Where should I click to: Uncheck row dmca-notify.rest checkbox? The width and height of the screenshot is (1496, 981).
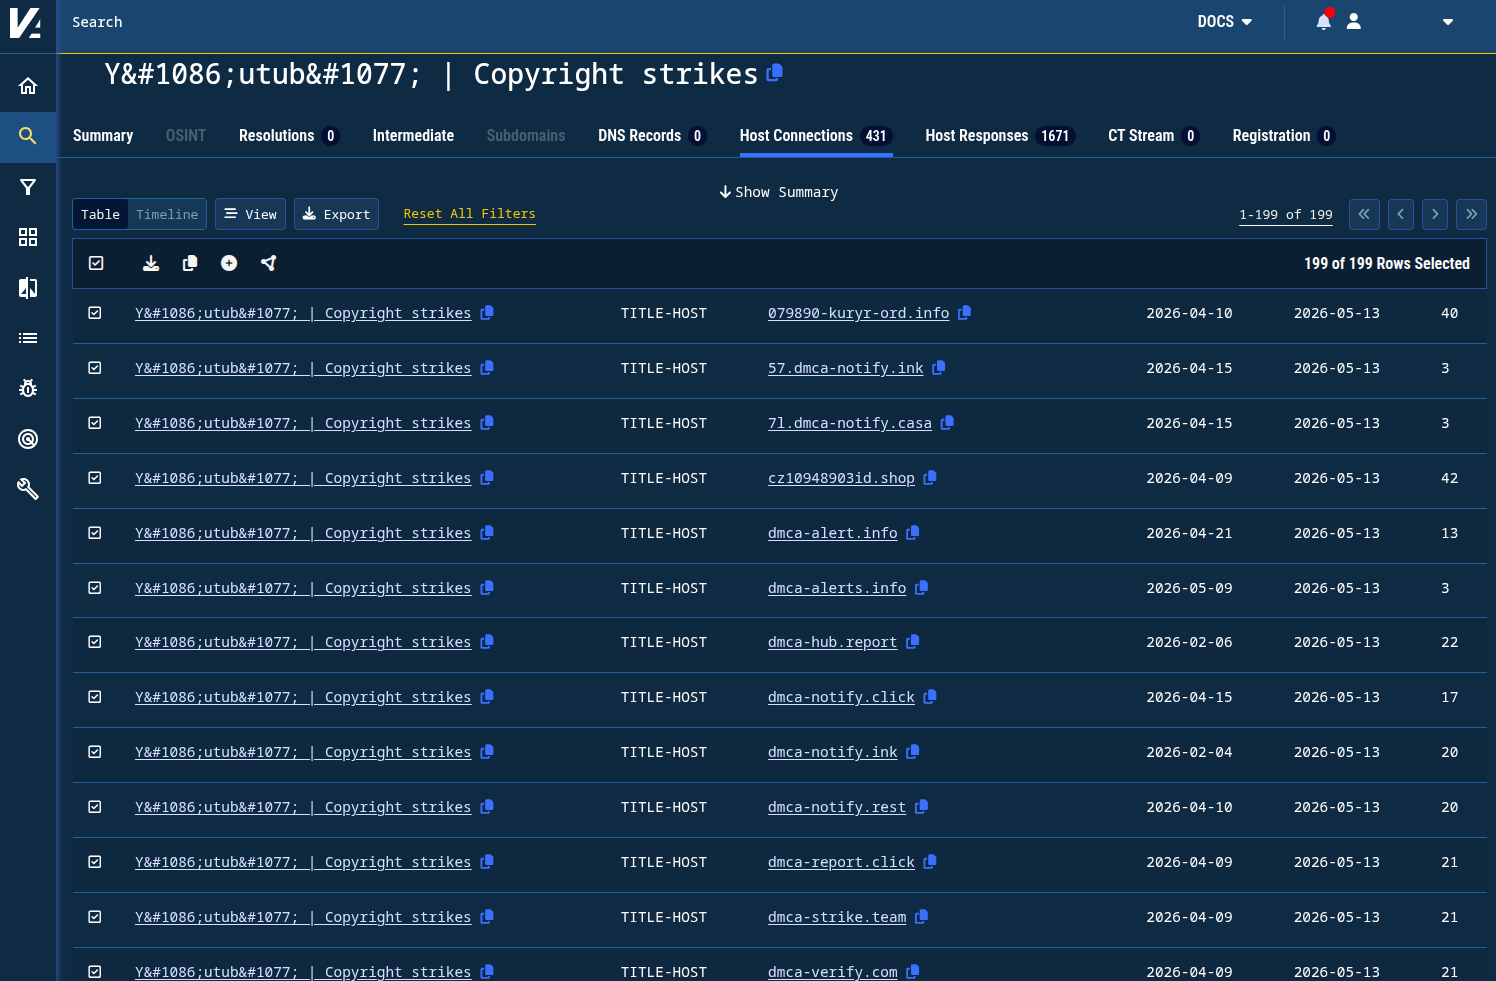pyautogui.click(x=95, y=807)
